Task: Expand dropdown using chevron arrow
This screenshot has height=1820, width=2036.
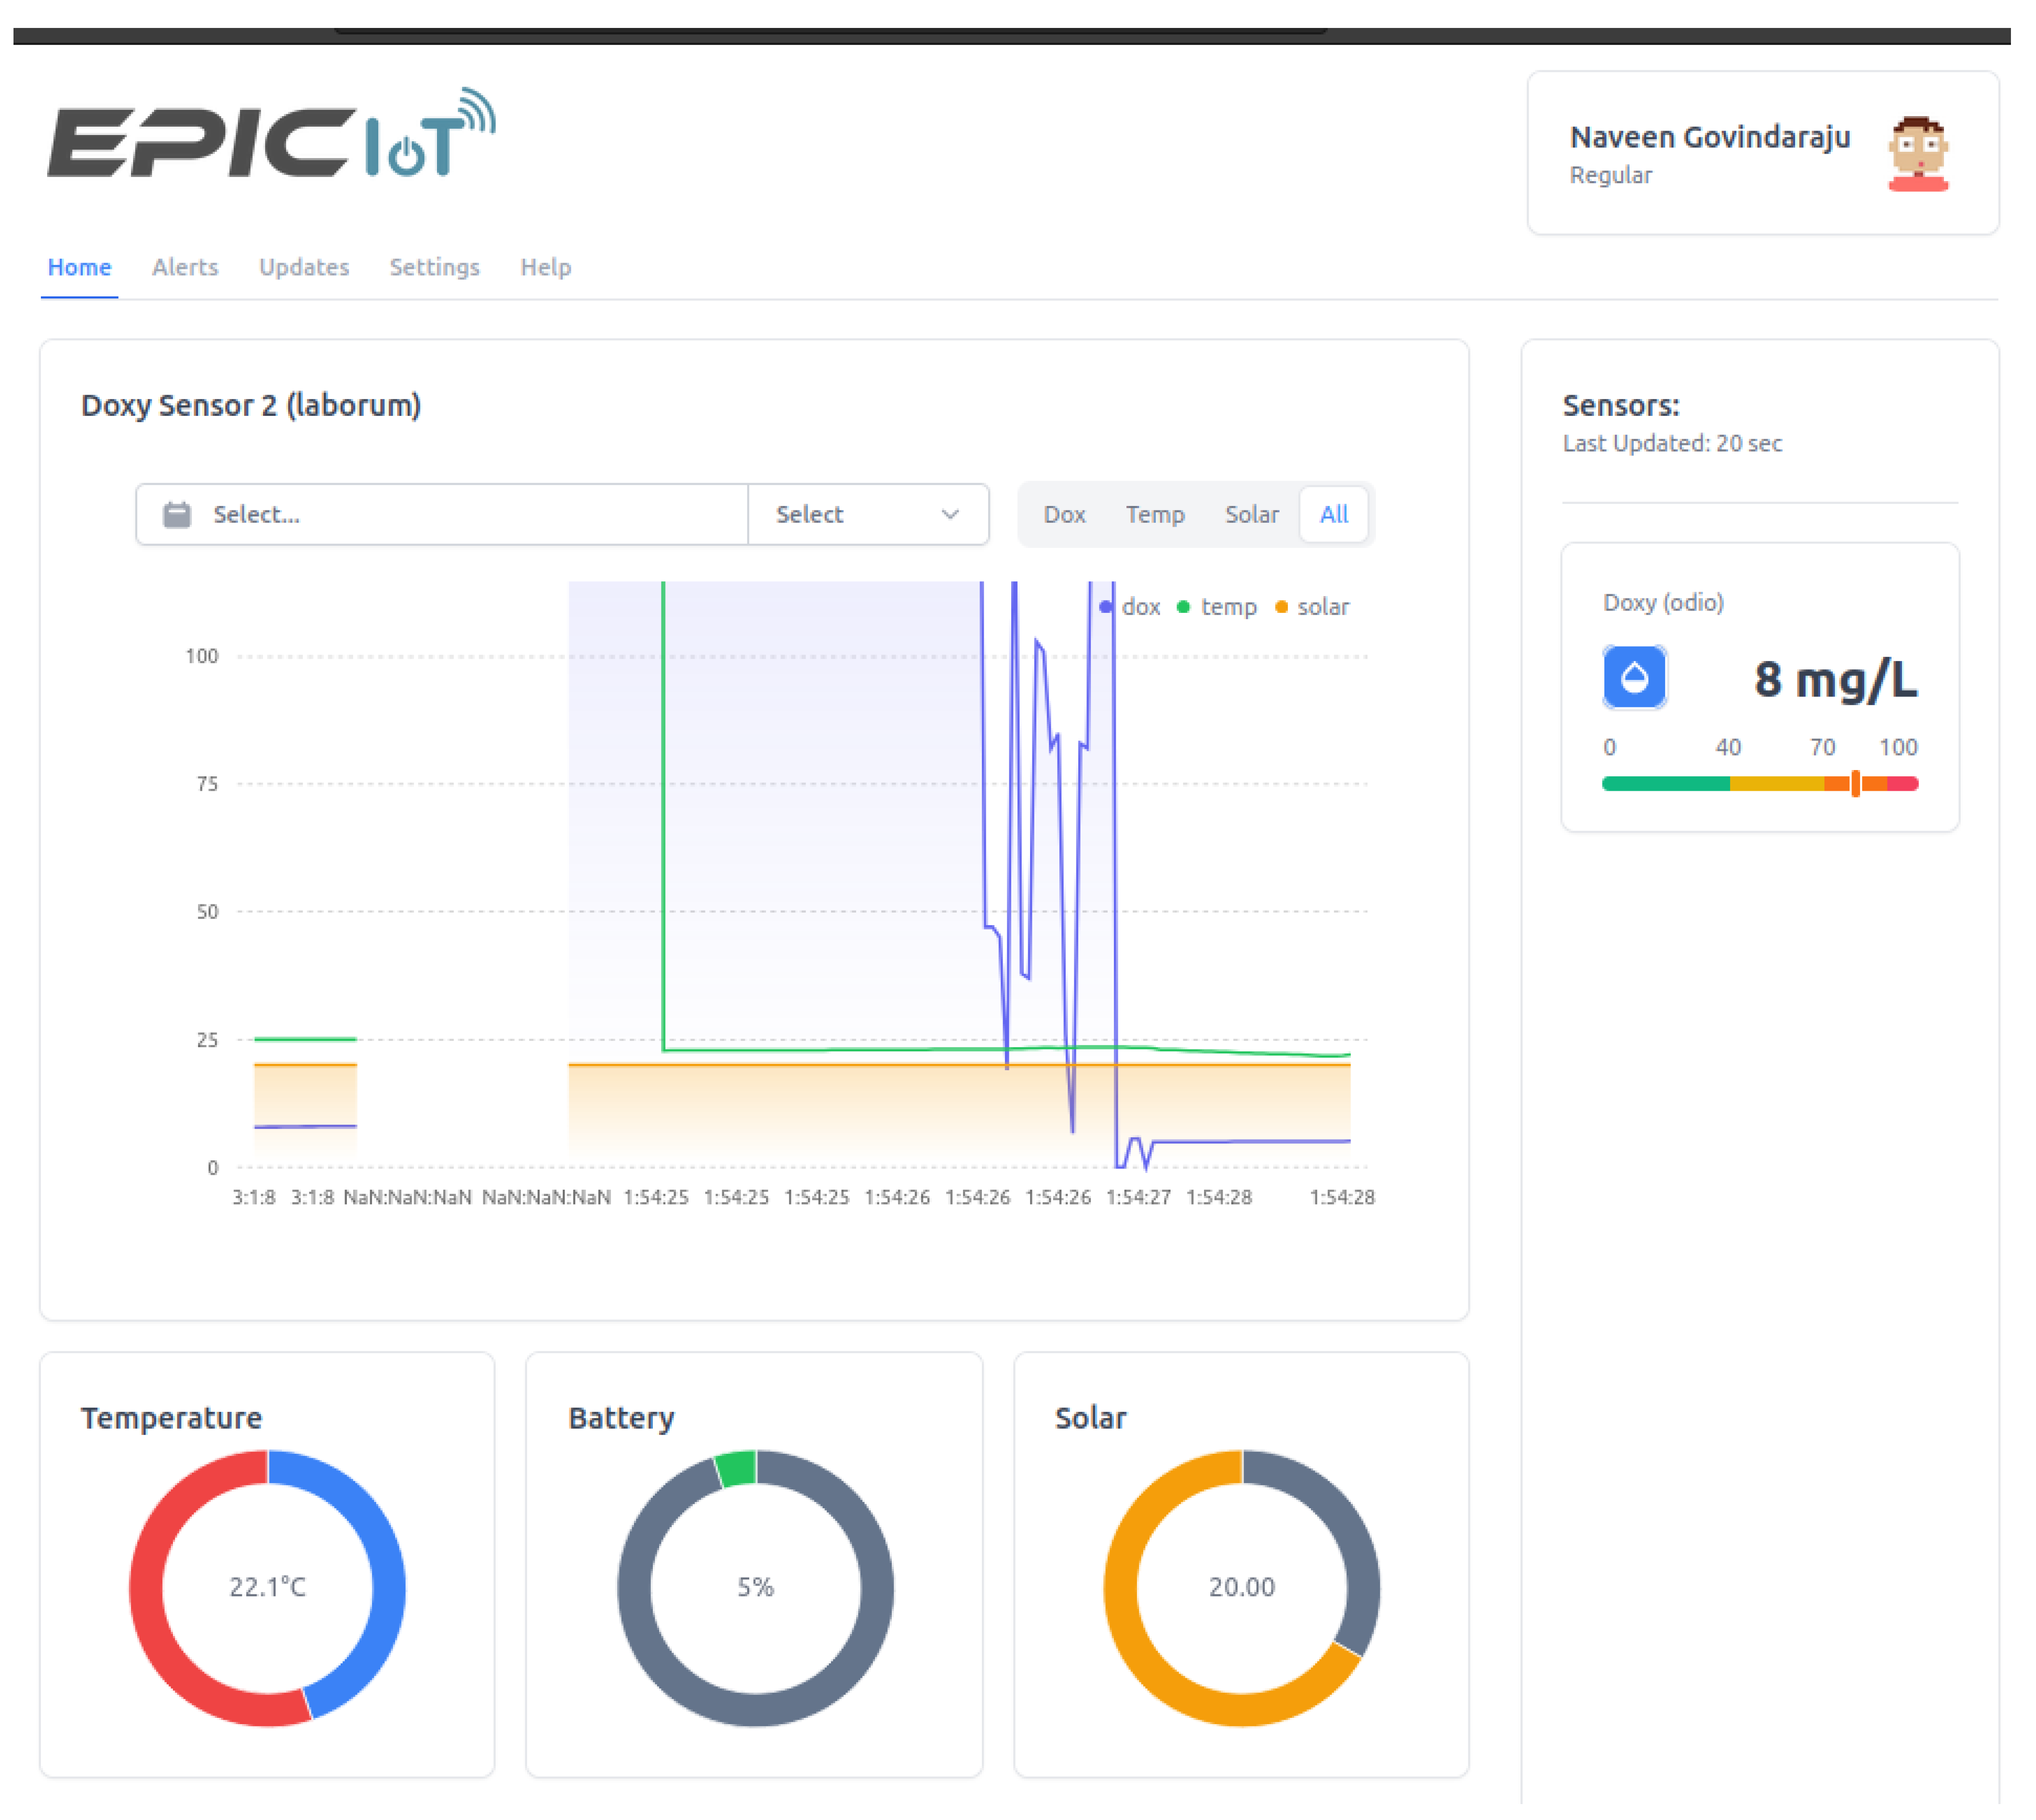Action: (x=950, y=514)
